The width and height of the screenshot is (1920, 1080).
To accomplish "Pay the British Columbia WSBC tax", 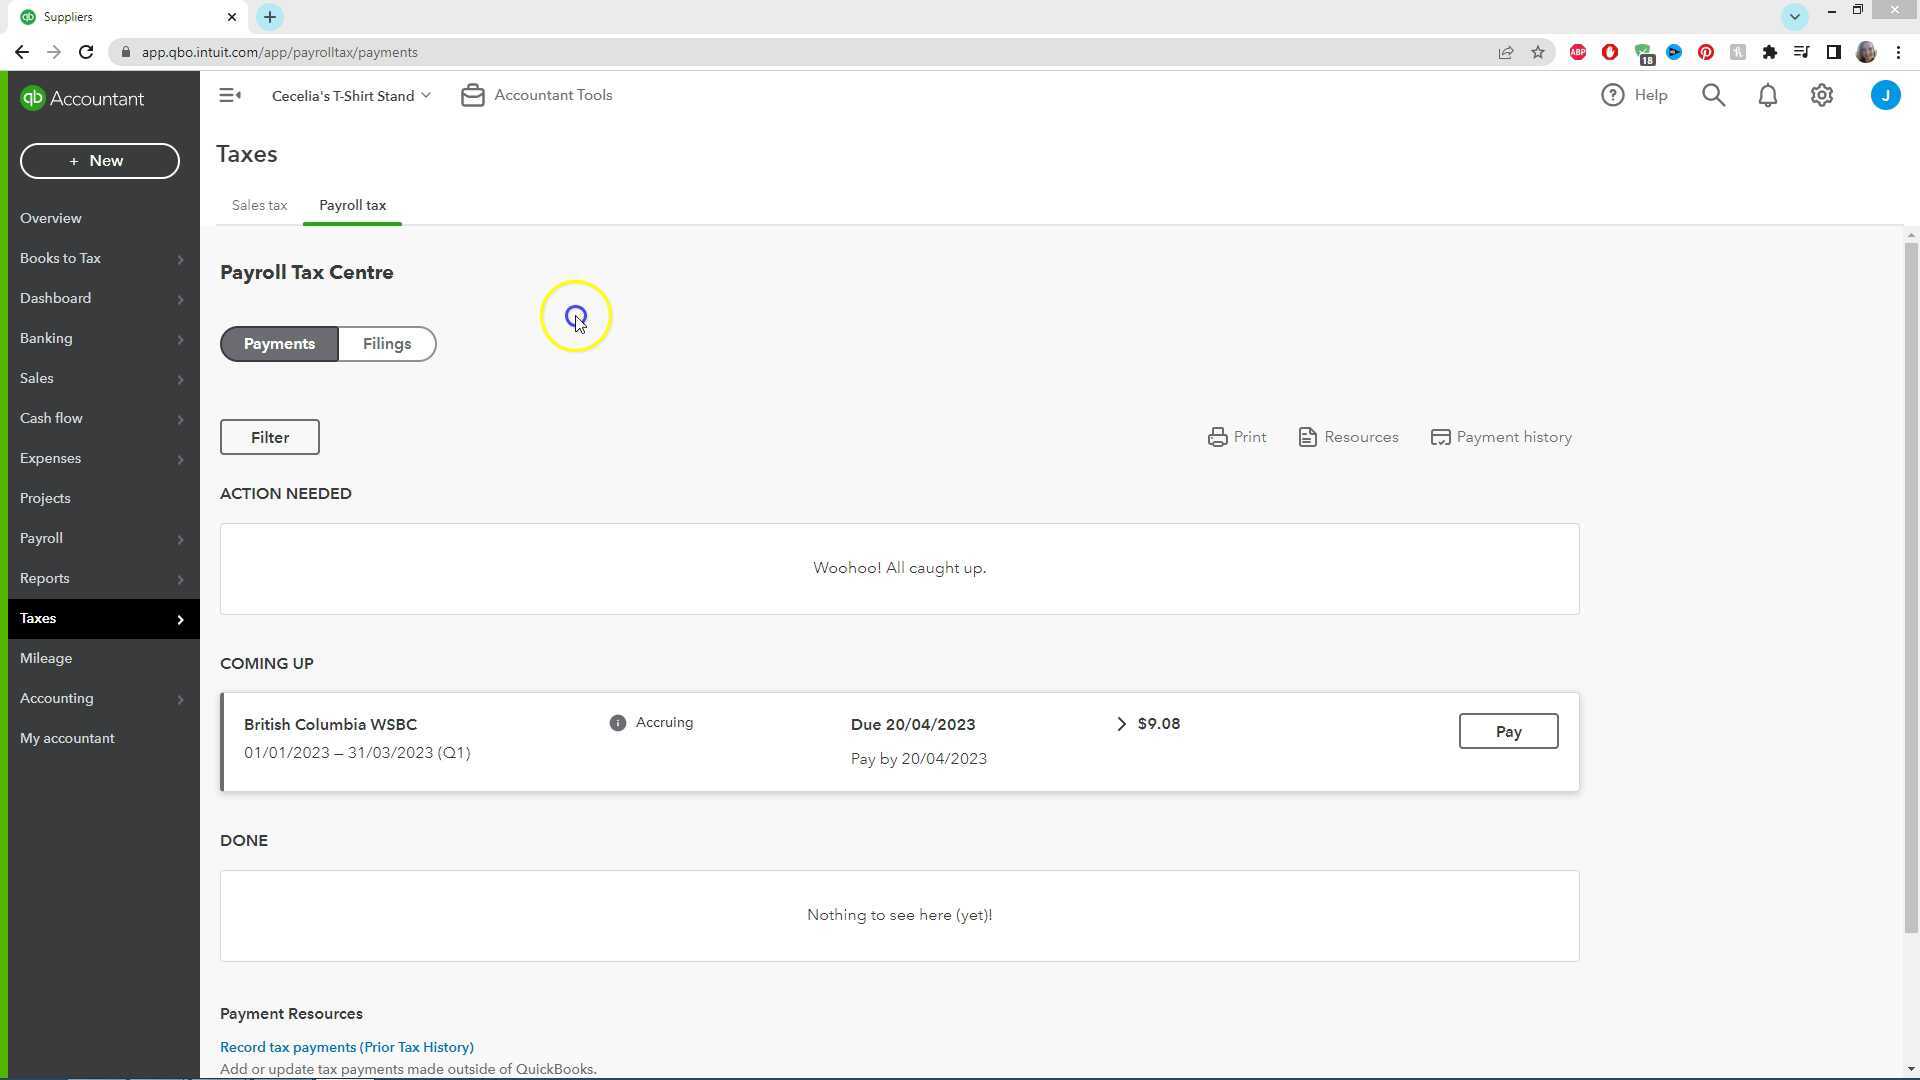I will pos(1508,731).
